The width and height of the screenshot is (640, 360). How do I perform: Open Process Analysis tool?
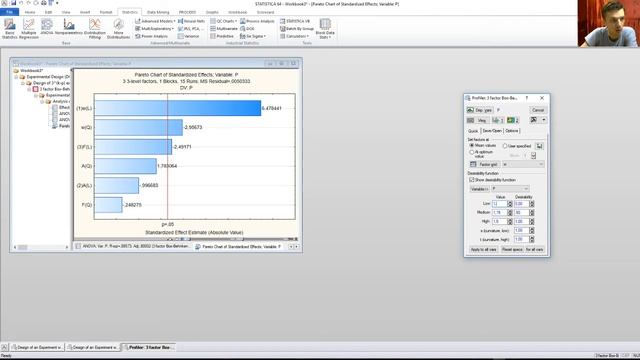(258, 21)
